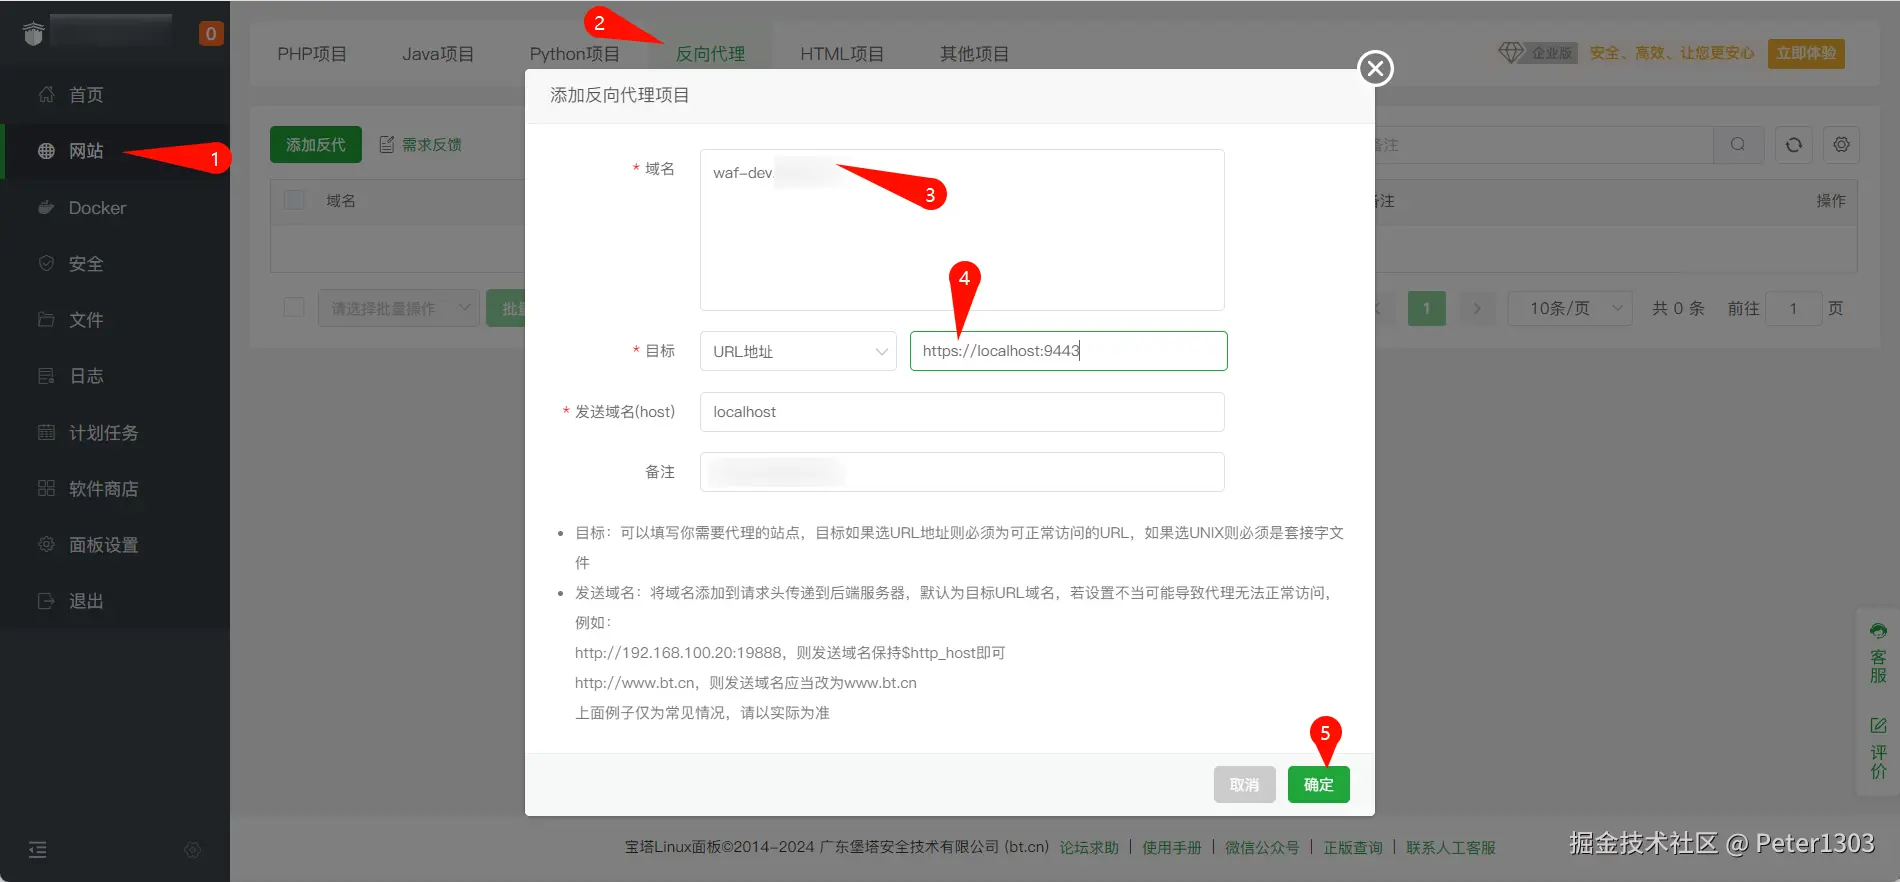Toggle the select-all checkbox in table header
The height and width of the screenshot is (882, 1900).
294,200
